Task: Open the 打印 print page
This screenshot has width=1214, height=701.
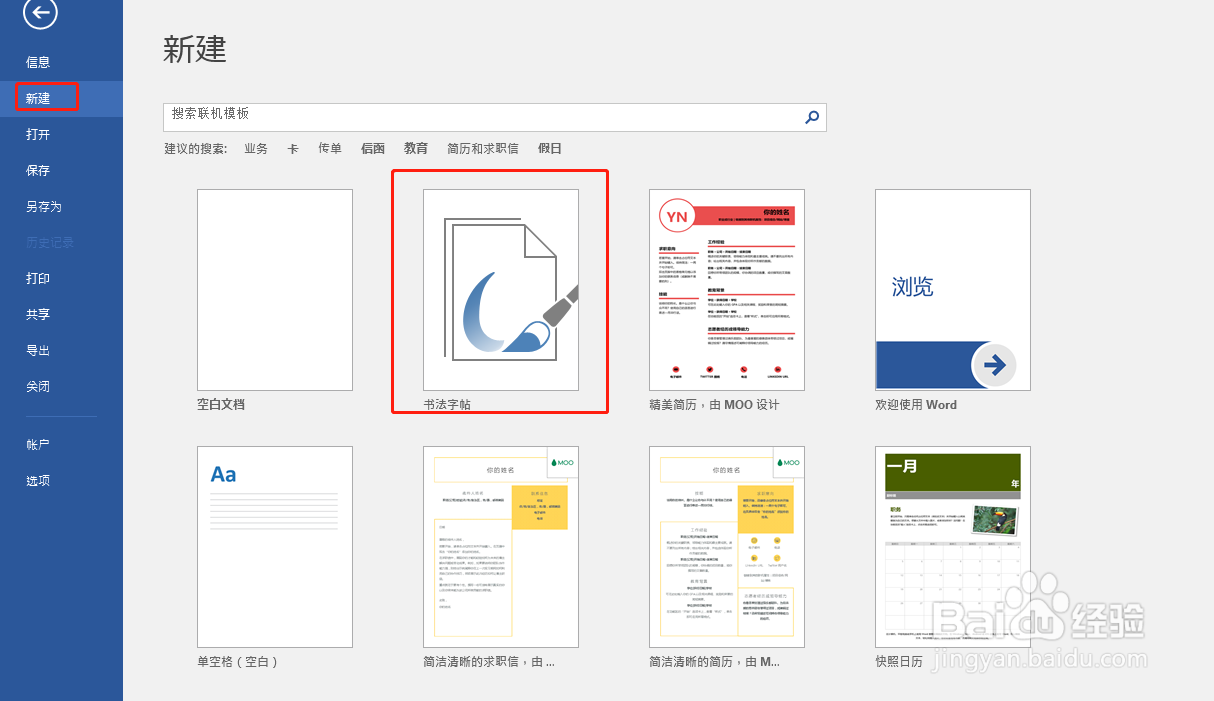Action: [38, 278]
